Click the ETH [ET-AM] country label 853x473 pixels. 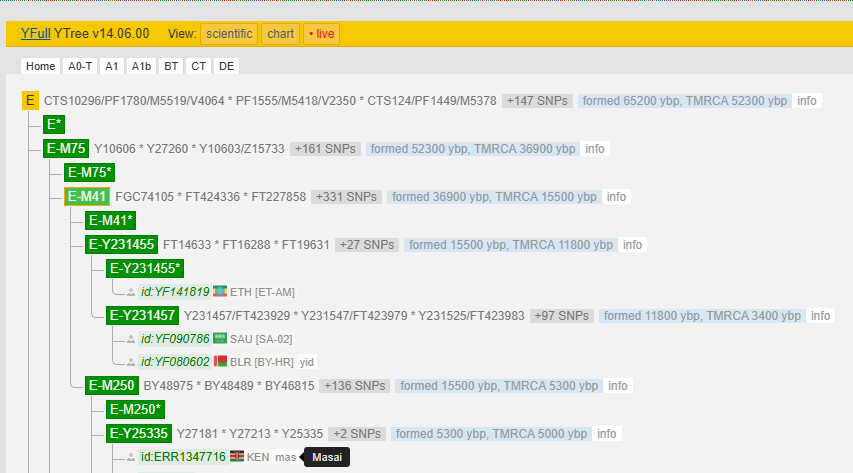click(262, 292)
